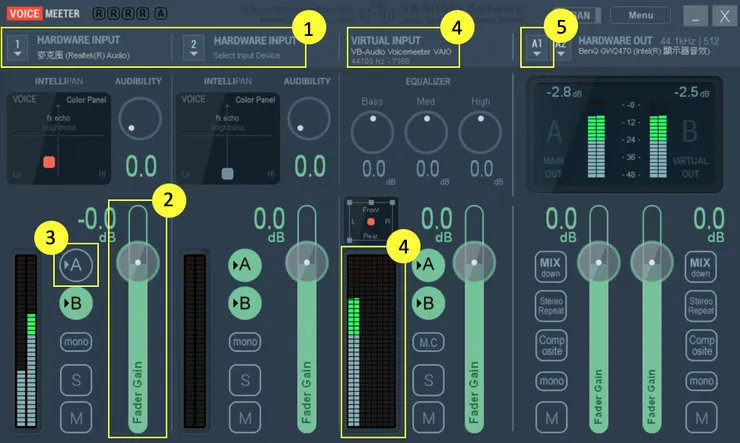
Task: Click the Audibility knob of Hardware Input 1
Action: [140, 118]
